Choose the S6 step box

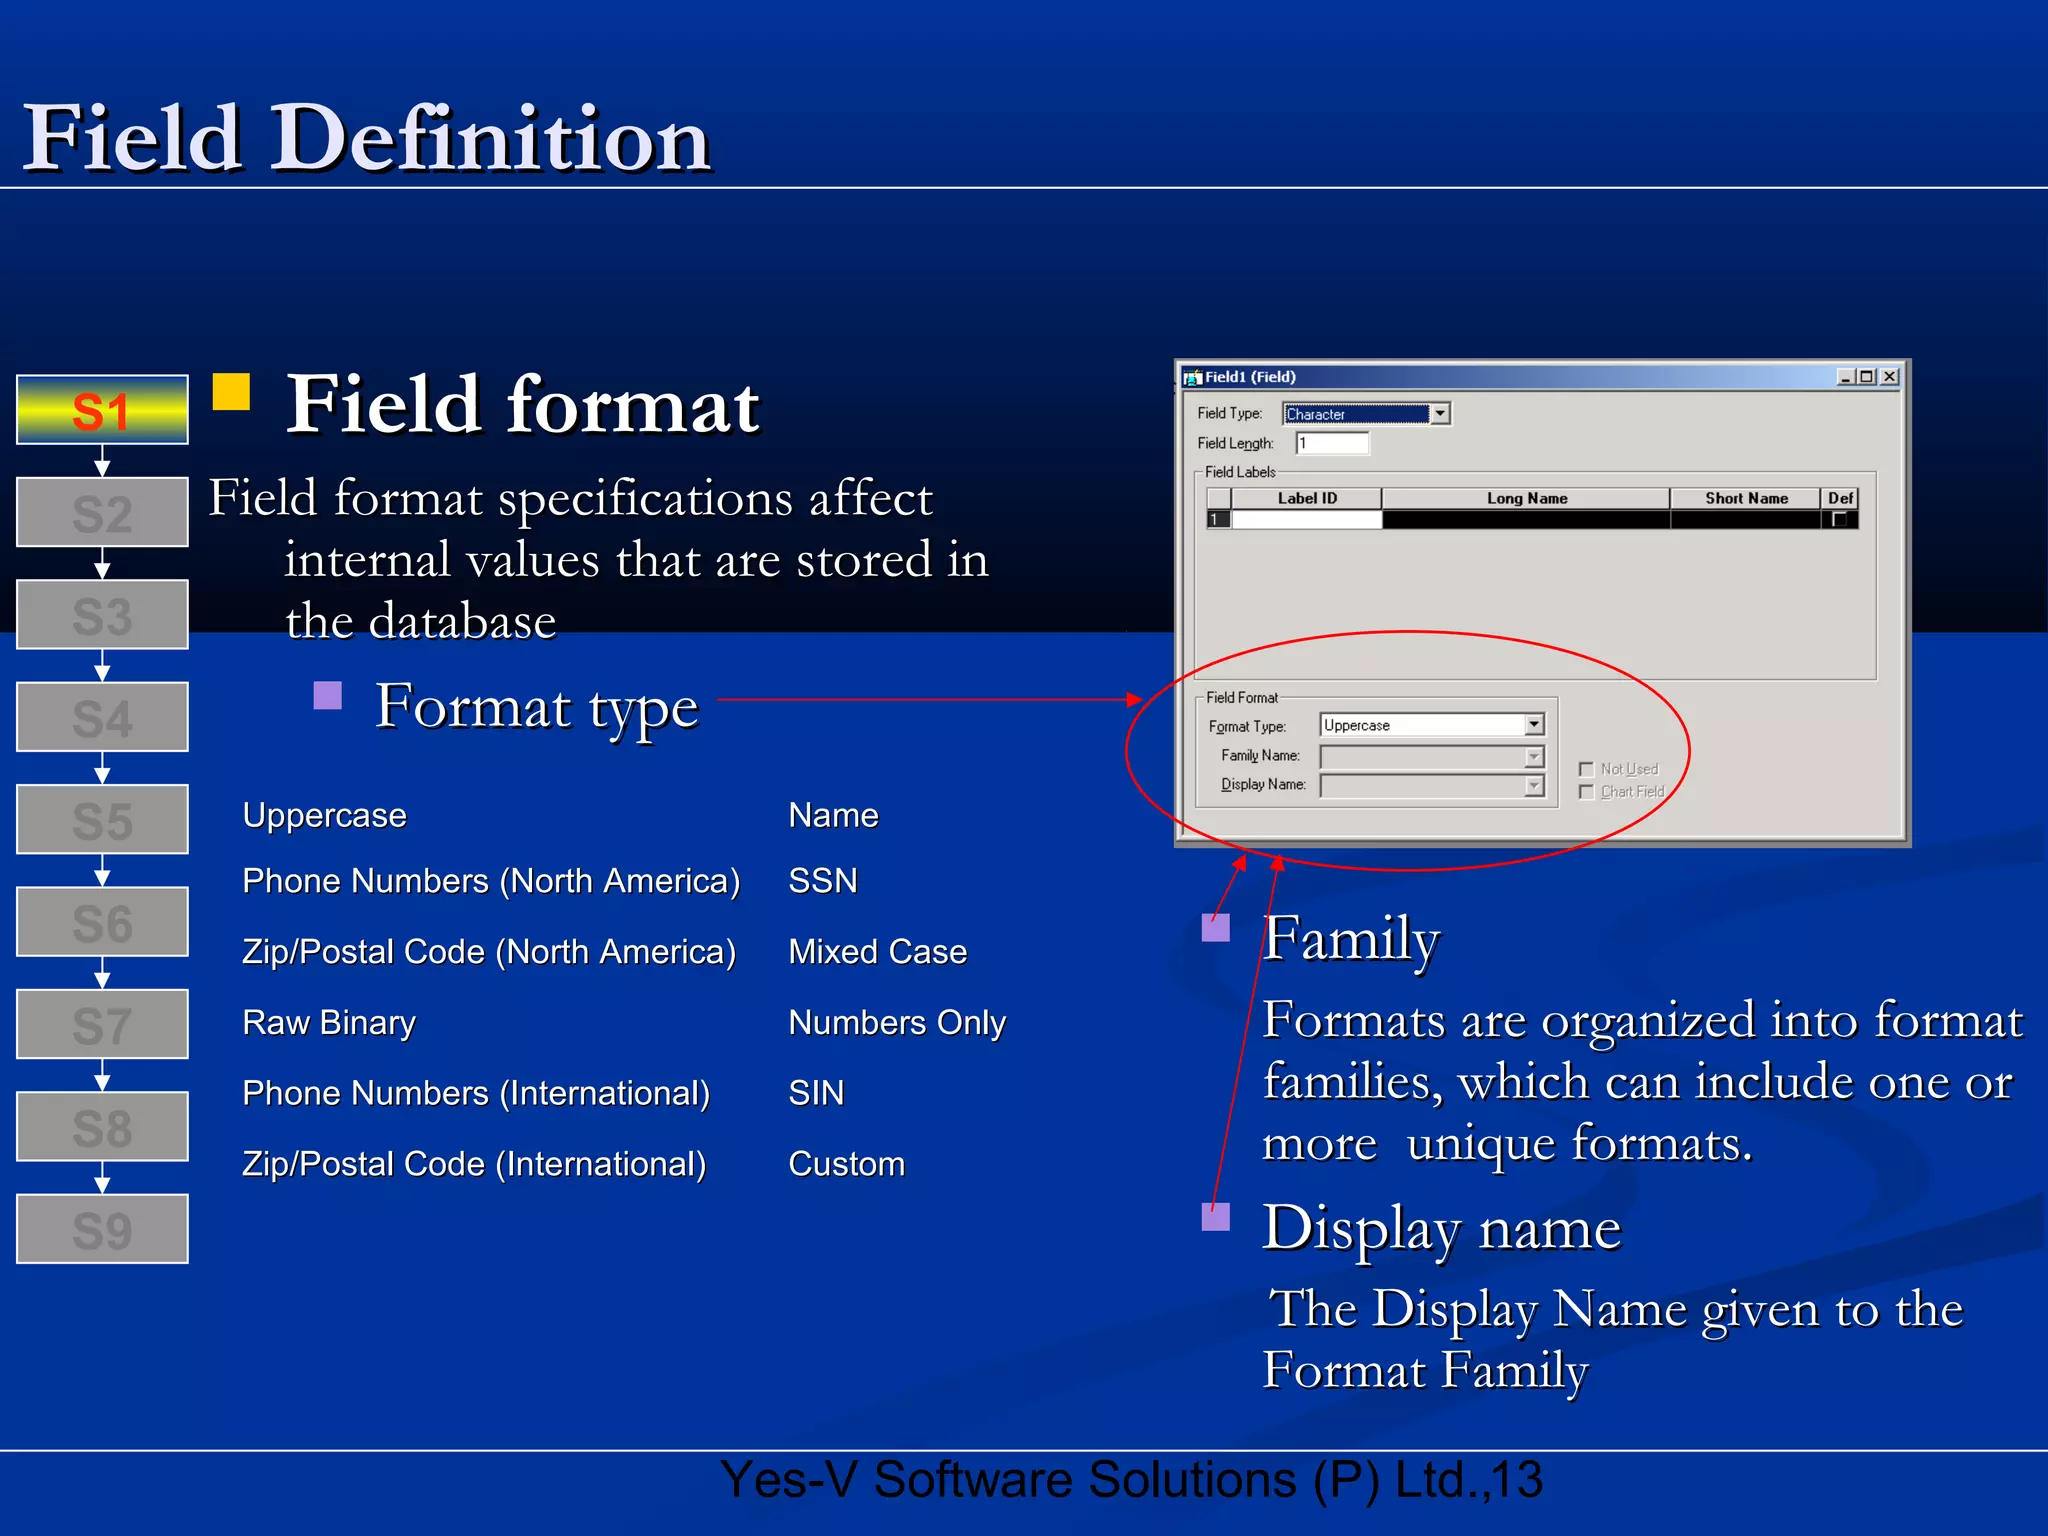(102, 922)
